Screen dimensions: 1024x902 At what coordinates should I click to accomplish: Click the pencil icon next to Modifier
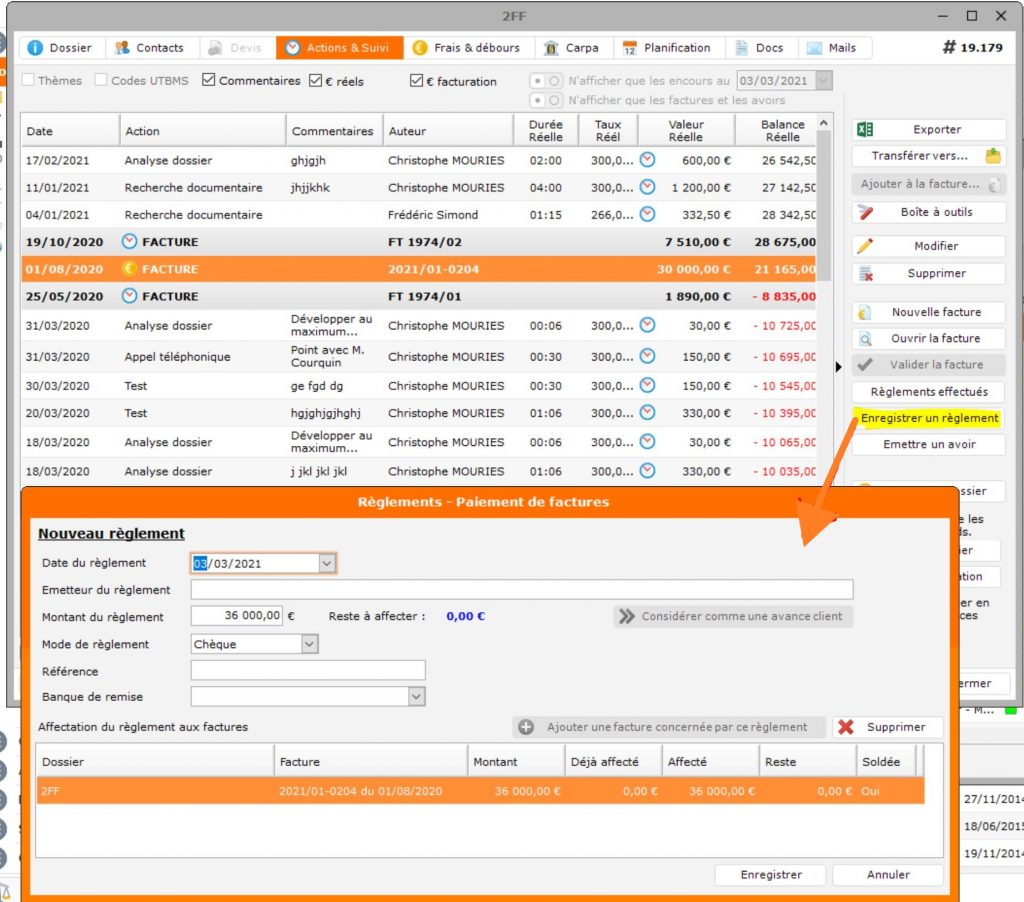[x=866, y=246]
